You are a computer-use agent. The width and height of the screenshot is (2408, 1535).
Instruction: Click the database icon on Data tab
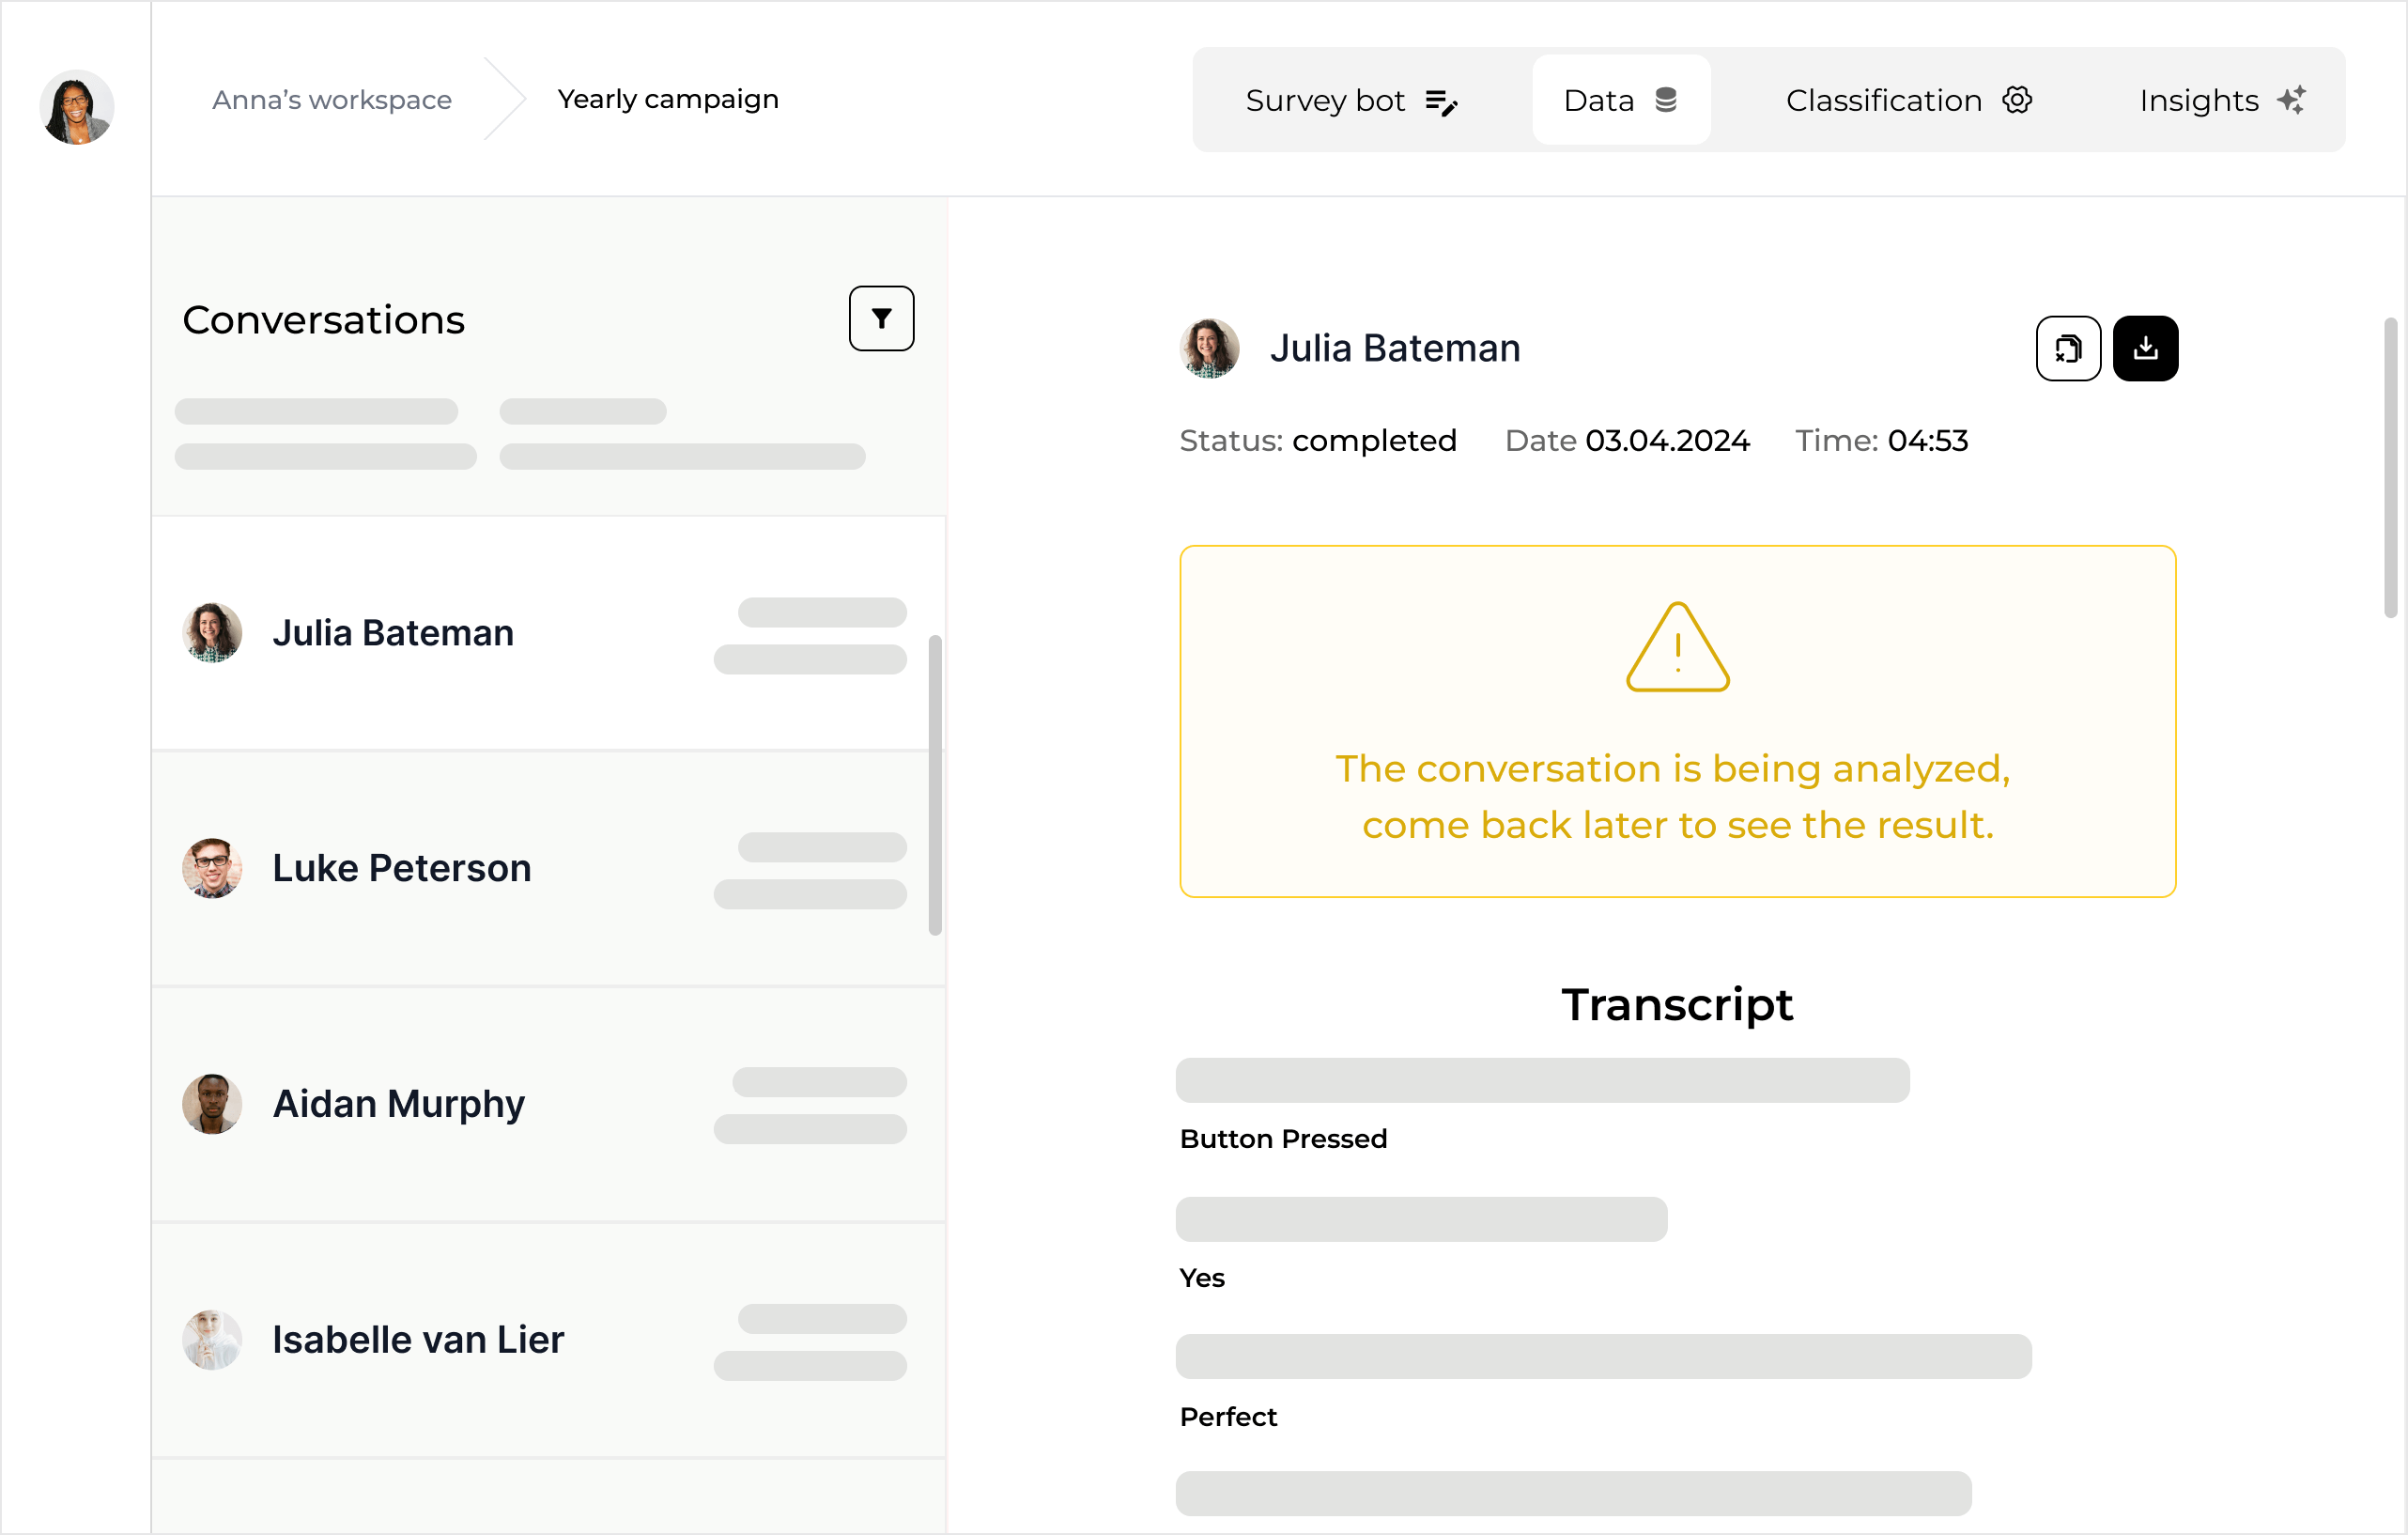pos(1665,100)
